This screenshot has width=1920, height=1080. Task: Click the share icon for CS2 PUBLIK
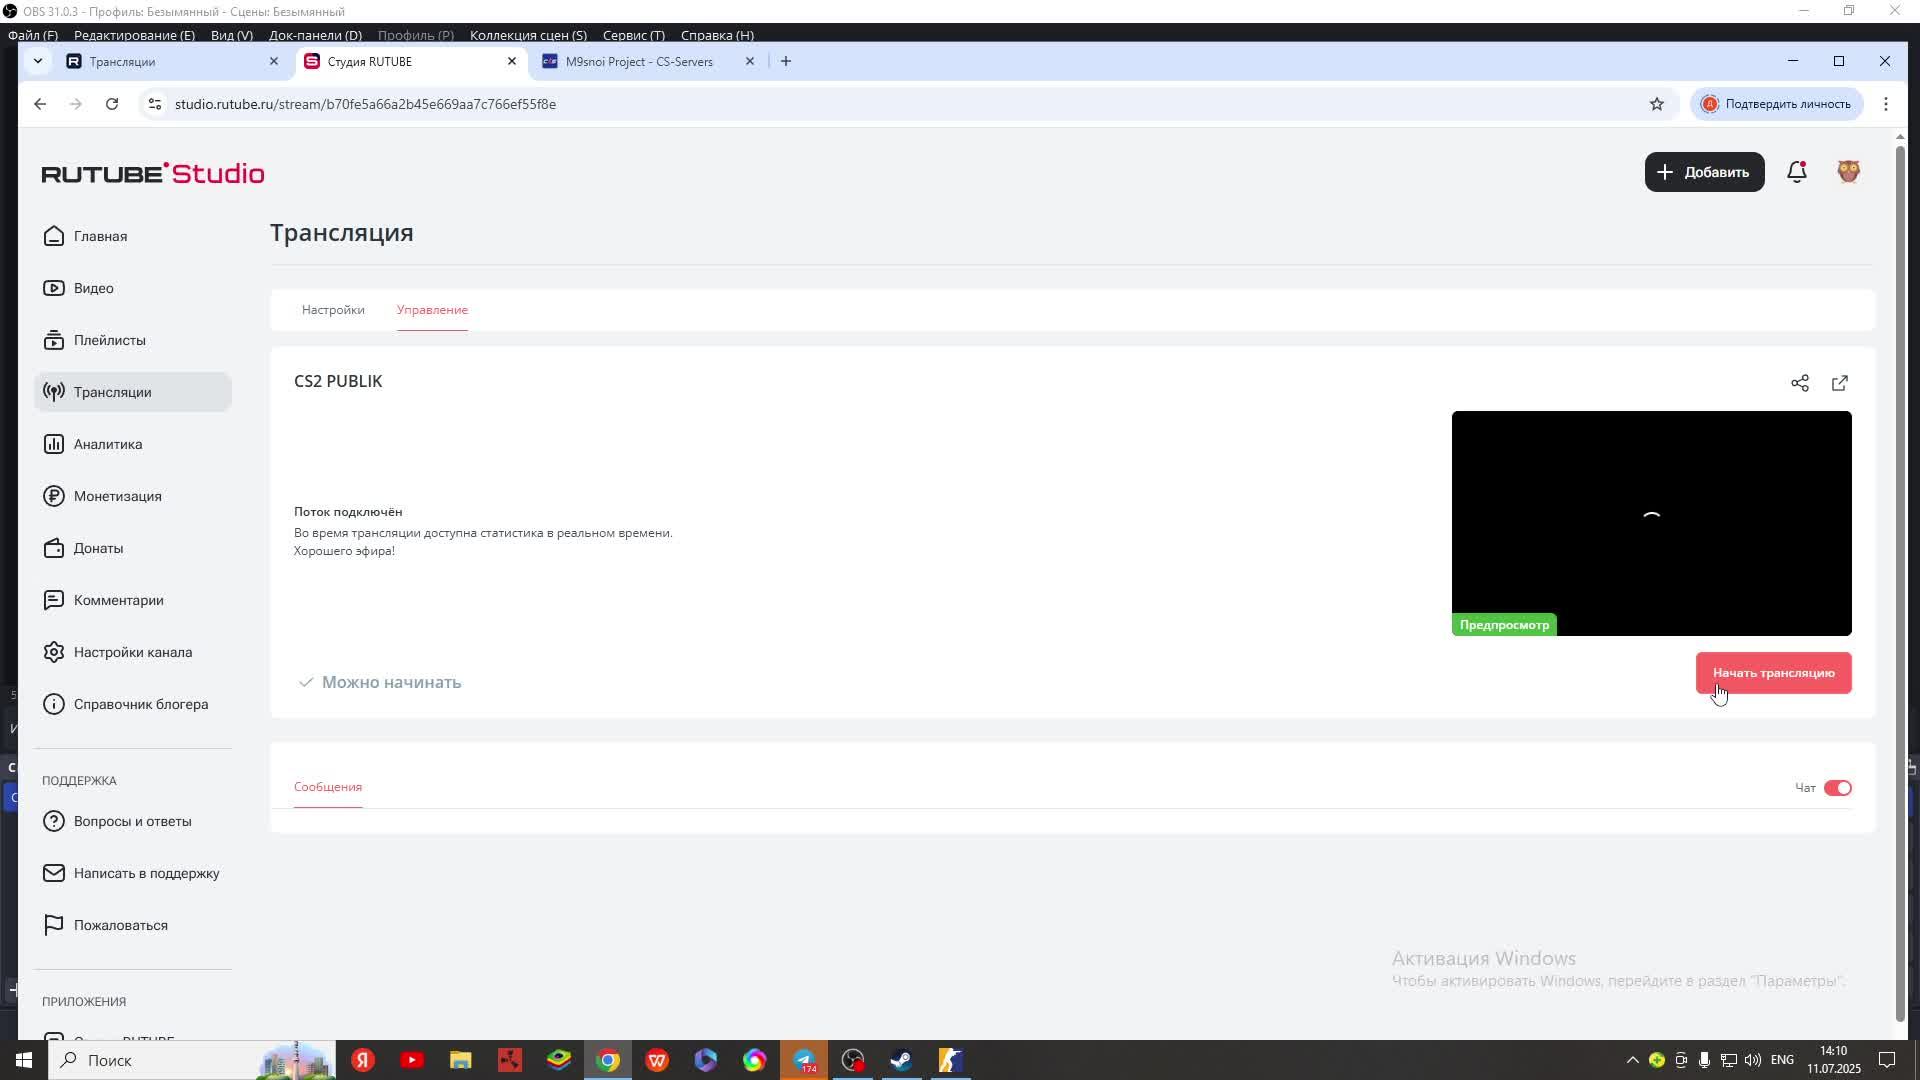1800,383
